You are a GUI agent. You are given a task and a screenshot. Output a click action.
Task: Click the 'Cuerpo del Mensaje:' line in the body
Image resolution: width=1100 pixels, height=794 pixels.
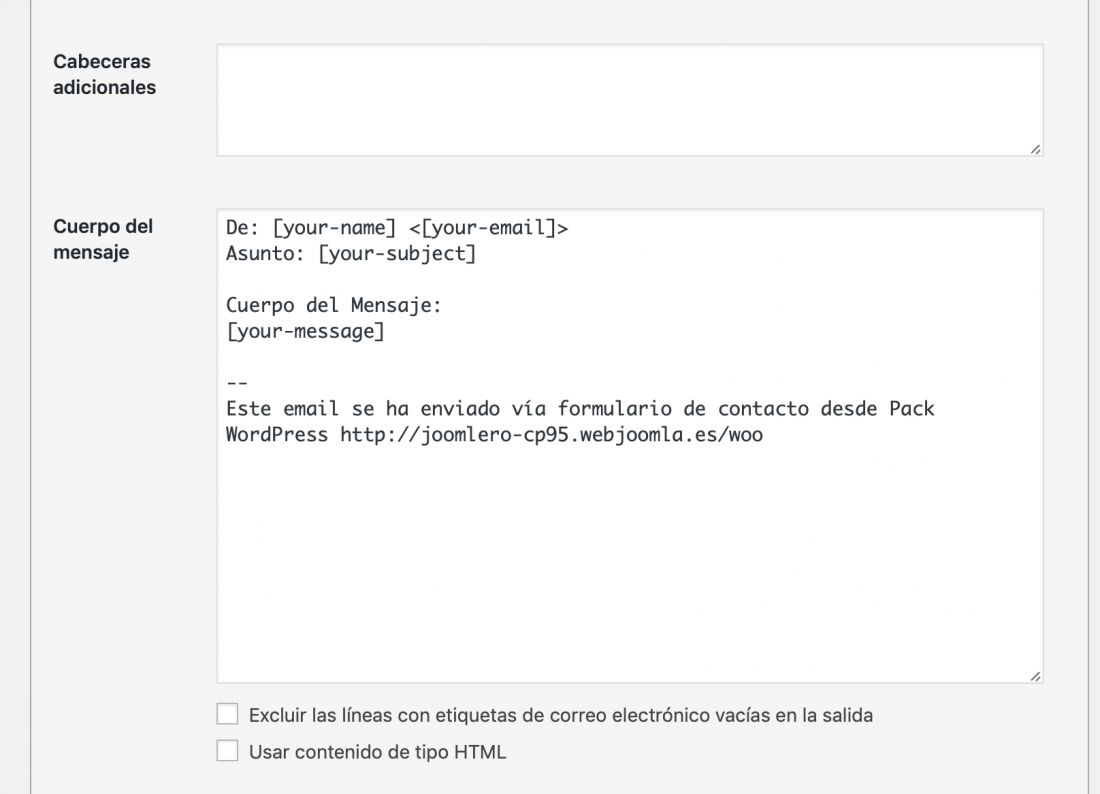tap(334, 305)
